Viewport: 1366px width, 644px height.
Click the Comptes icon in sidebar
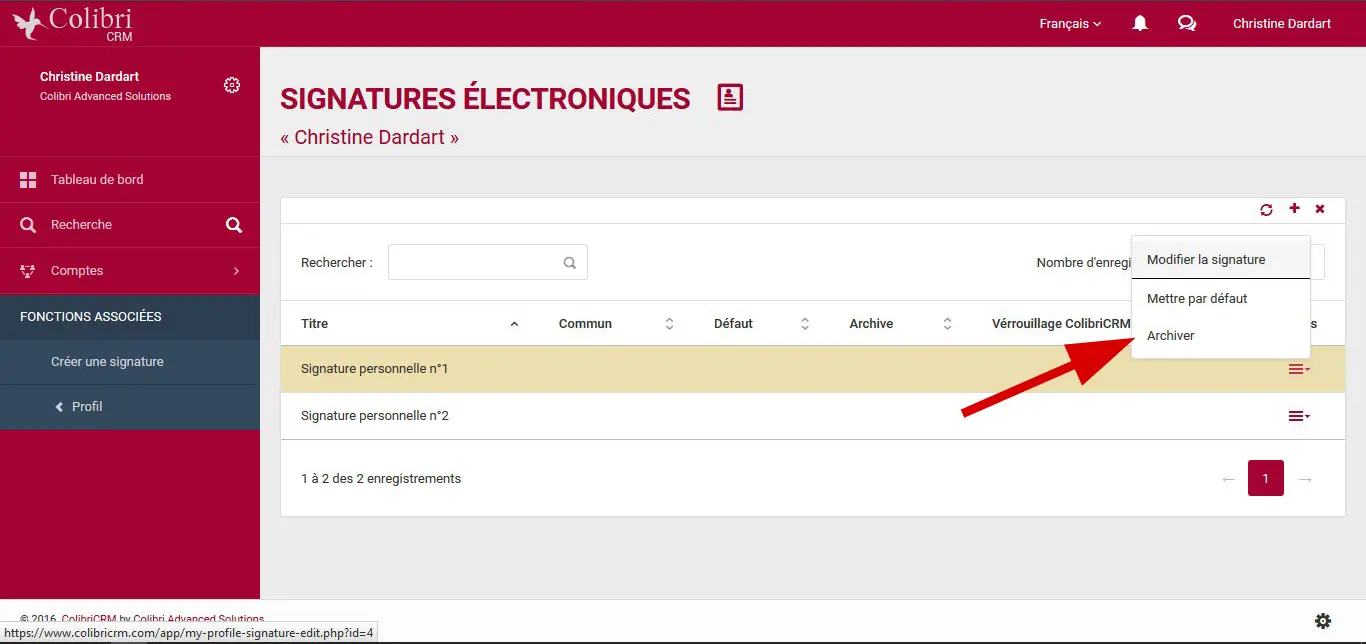coord(28,271)
